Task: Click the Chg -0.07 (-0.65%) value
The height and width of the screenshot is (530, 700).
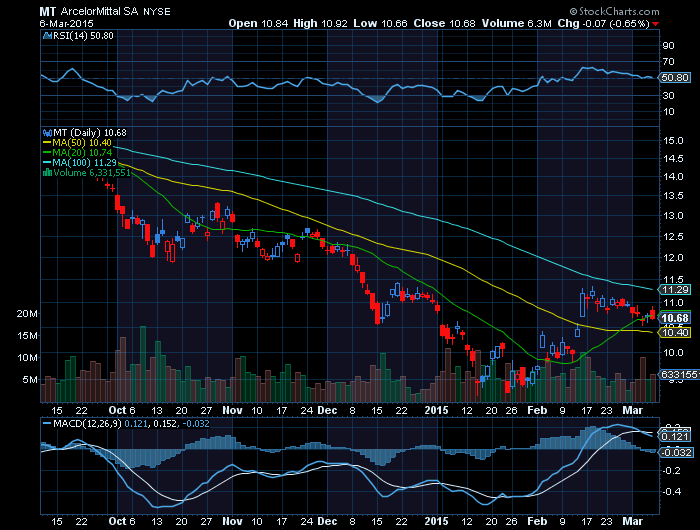Action: click(x=603, y=23)
